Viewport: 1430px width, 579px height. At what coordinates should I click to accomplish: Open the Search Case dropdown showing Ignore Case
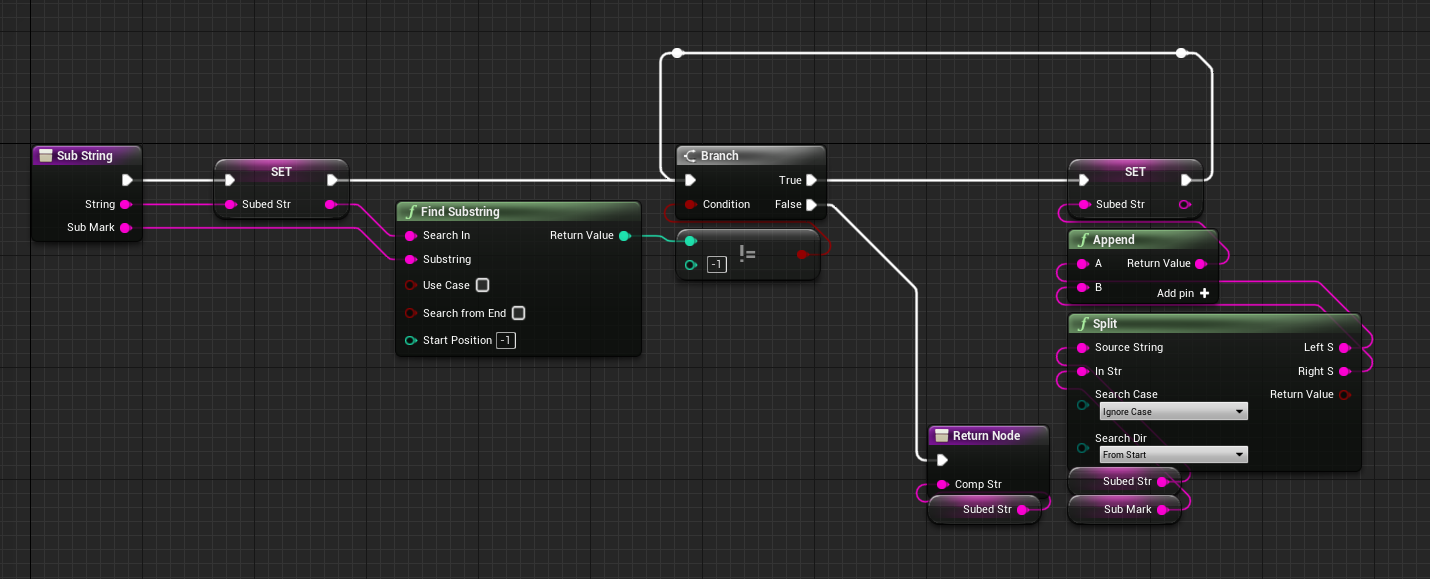pyautogui.click(x=1172, y=410)
